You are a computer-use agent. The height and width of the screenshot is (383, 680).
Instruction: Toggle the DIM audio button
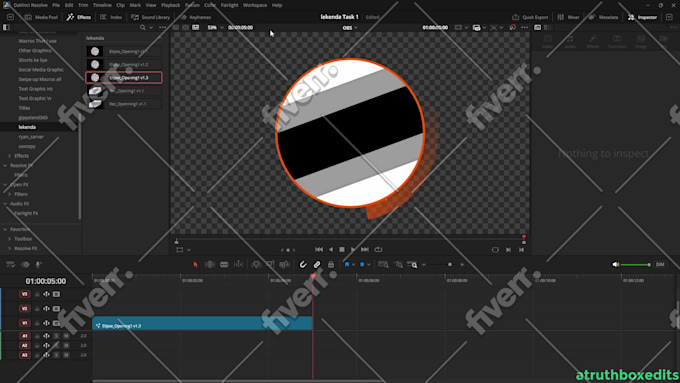[x=660, y=264]
